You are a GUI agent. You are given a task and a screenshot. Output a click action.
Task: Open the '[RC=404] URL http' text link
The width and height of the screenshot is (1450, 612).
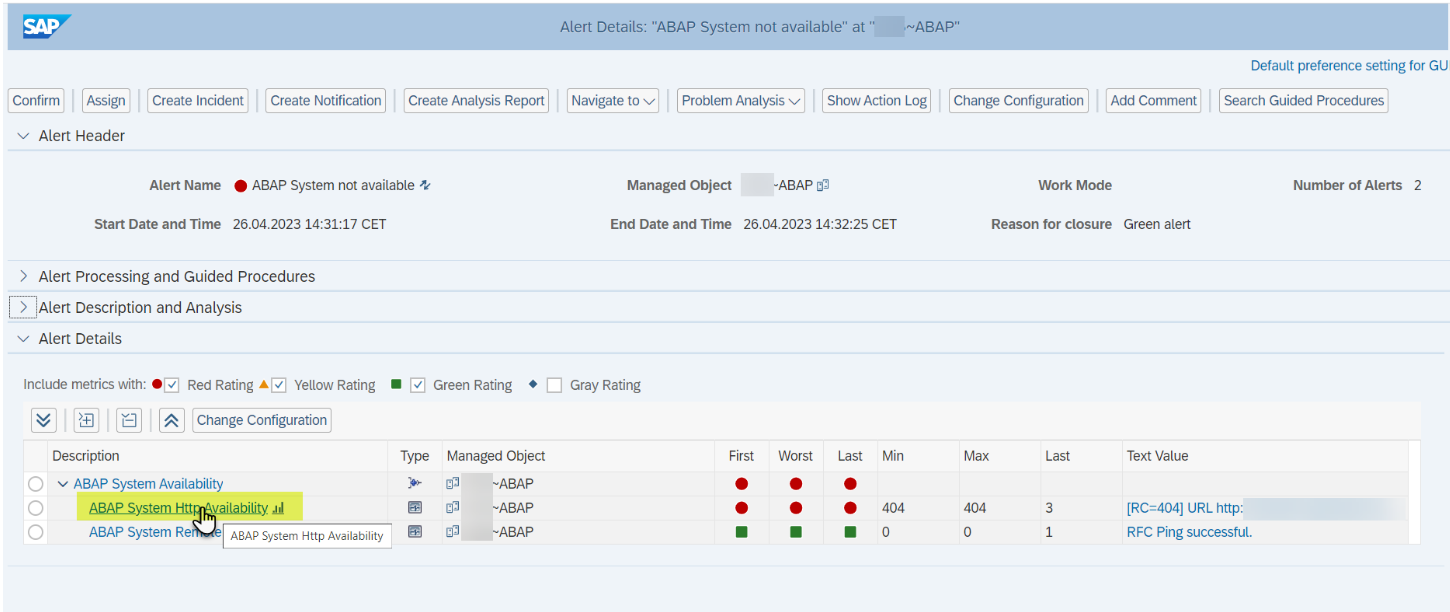(1184, 508)
